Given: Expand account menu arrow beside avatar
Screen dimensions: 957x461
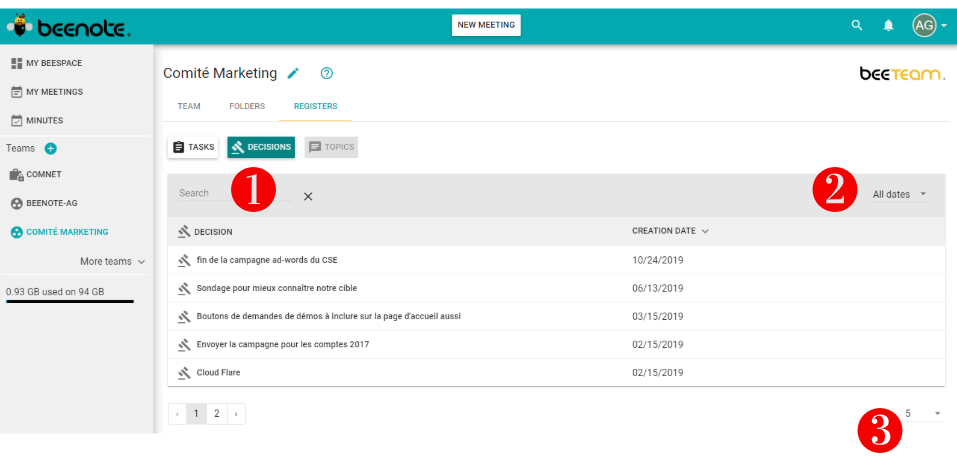Looking at the screenshot, I should click(x=944, y=26).
